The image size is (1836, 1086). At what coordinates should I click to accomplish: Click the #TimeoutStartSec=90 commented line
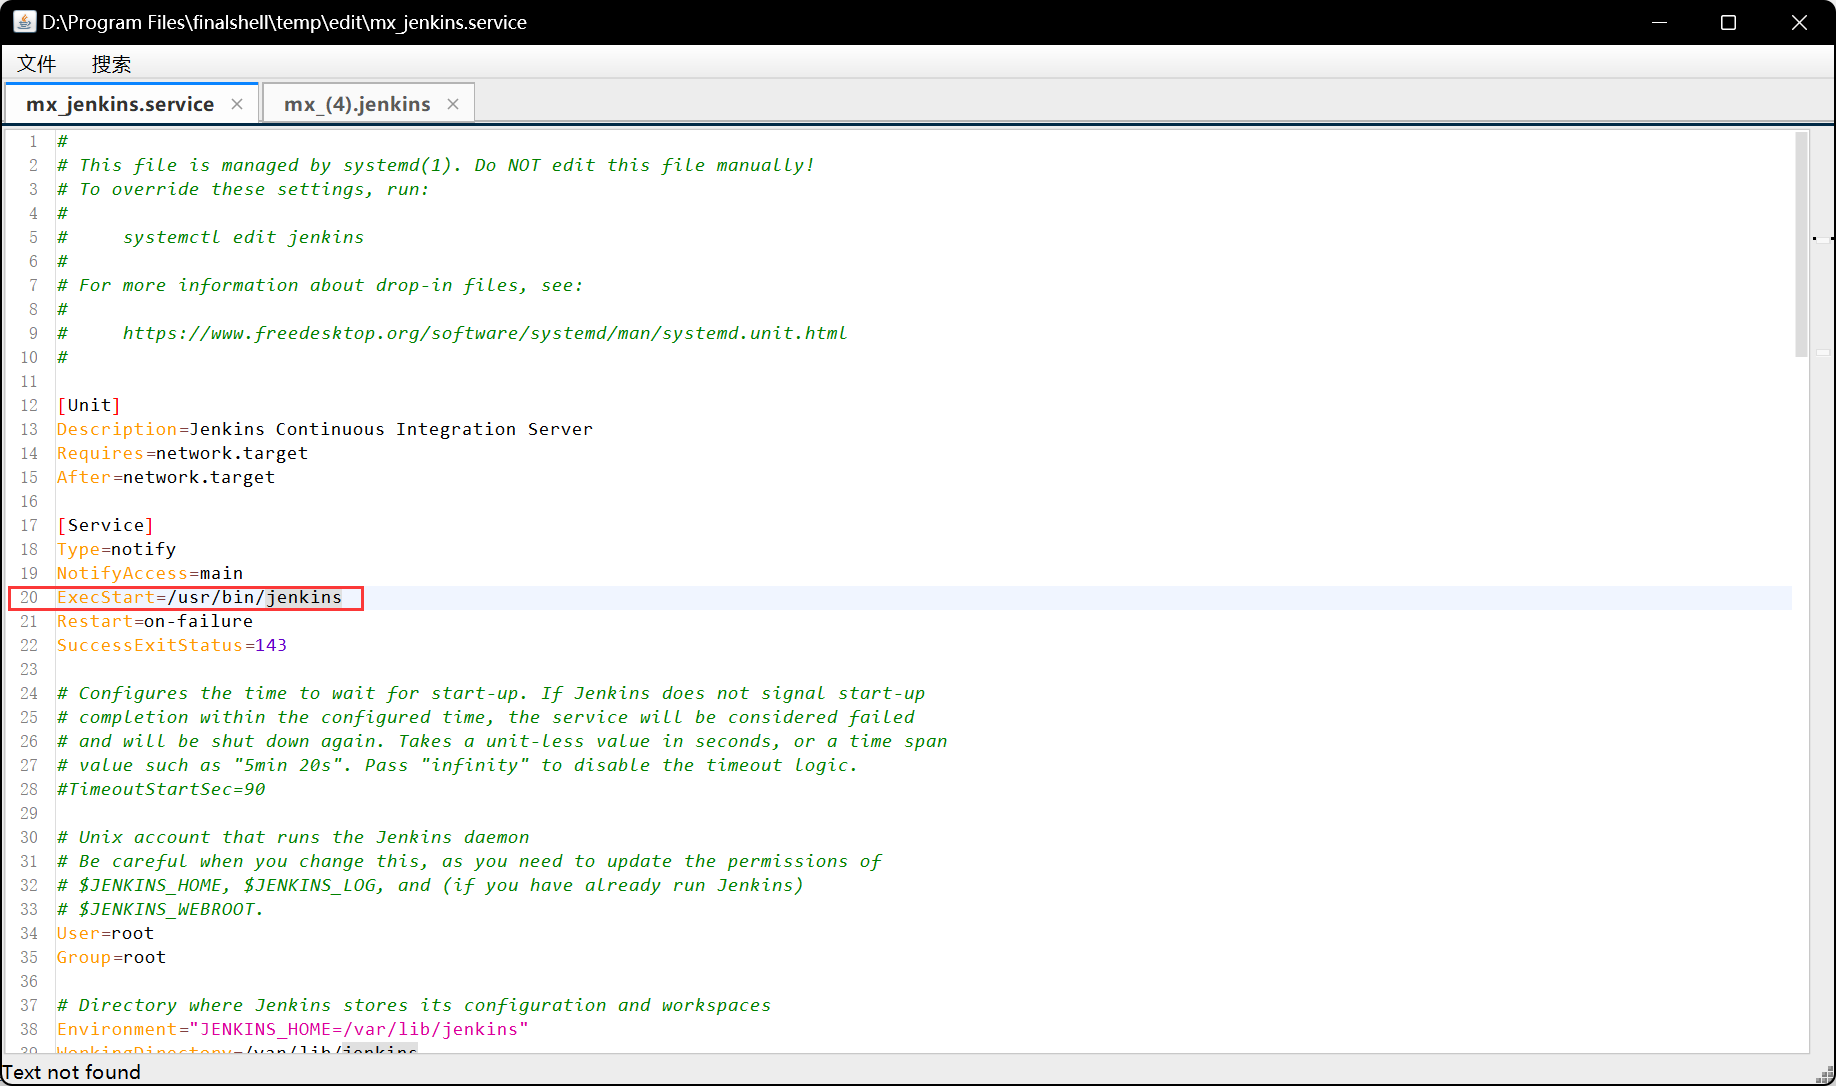coord(161,789)
